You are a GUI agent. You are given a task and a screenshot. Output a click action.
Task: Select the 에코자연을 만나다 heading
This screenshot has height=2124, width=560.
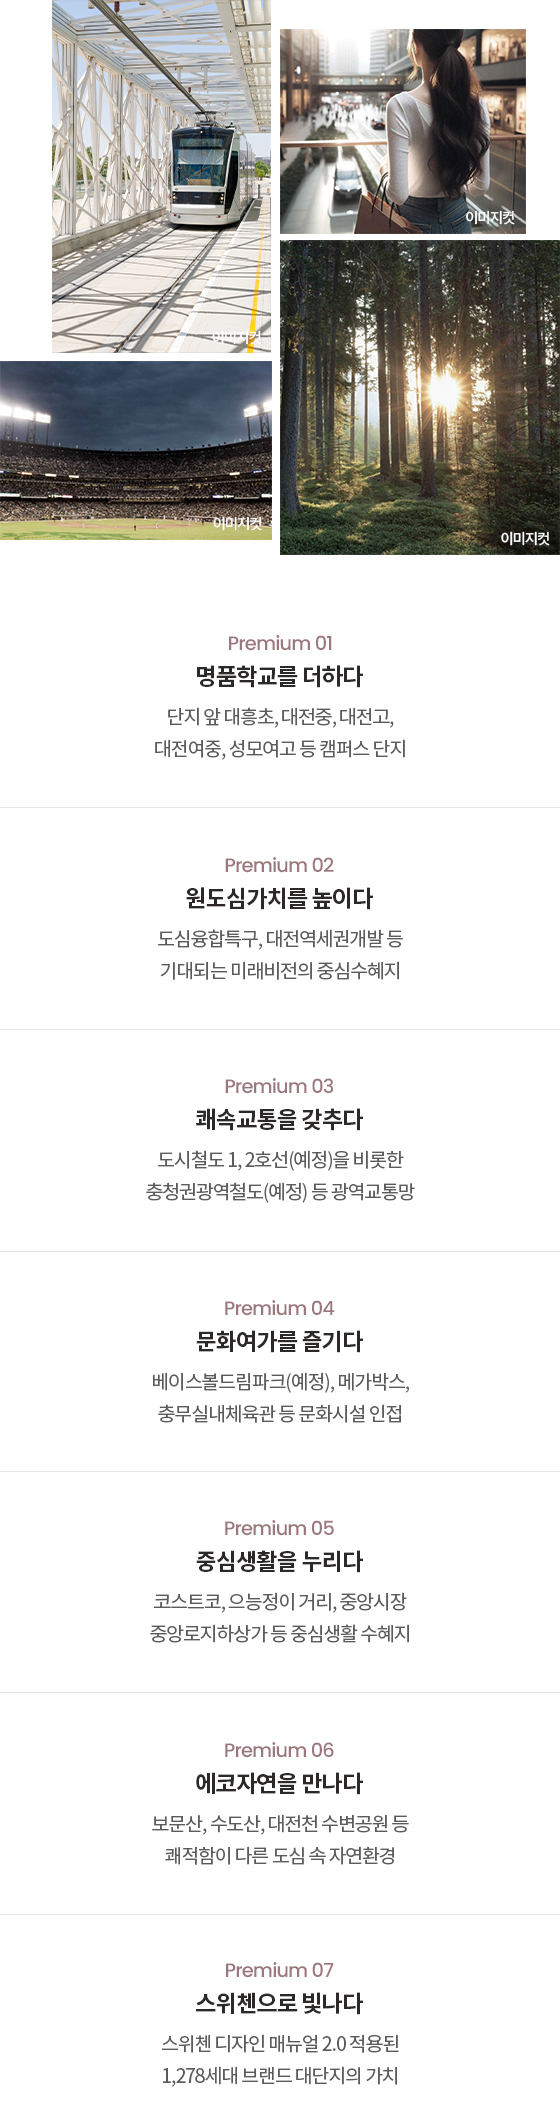click(280, 1783)
